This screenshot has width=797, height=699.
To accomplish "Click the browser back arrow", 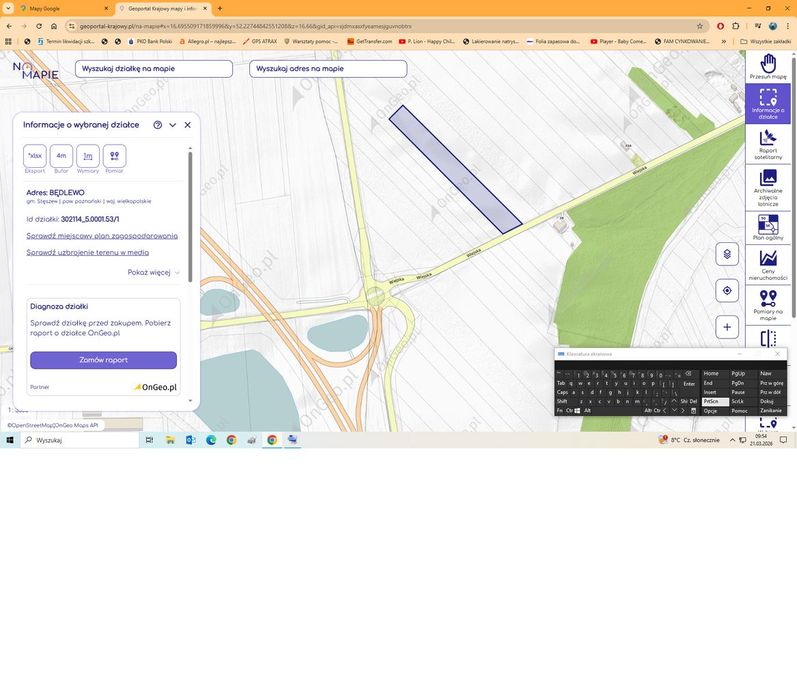I will pos(9,26).
